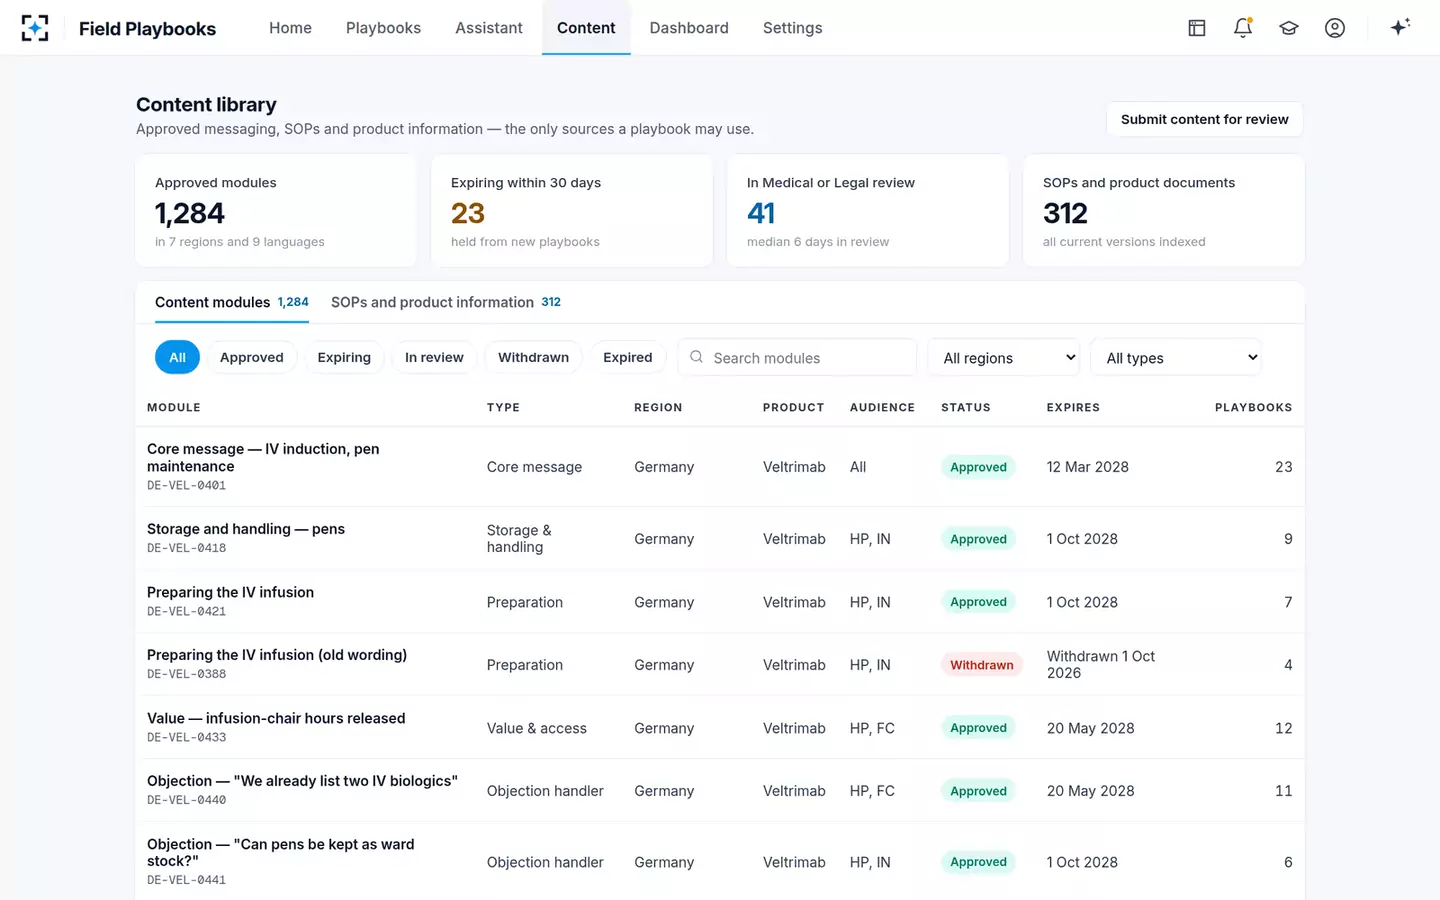This screenshot has height=900, width=1440.
Task: Click Submit content for review button
Action: click(x=1204, y=119)
